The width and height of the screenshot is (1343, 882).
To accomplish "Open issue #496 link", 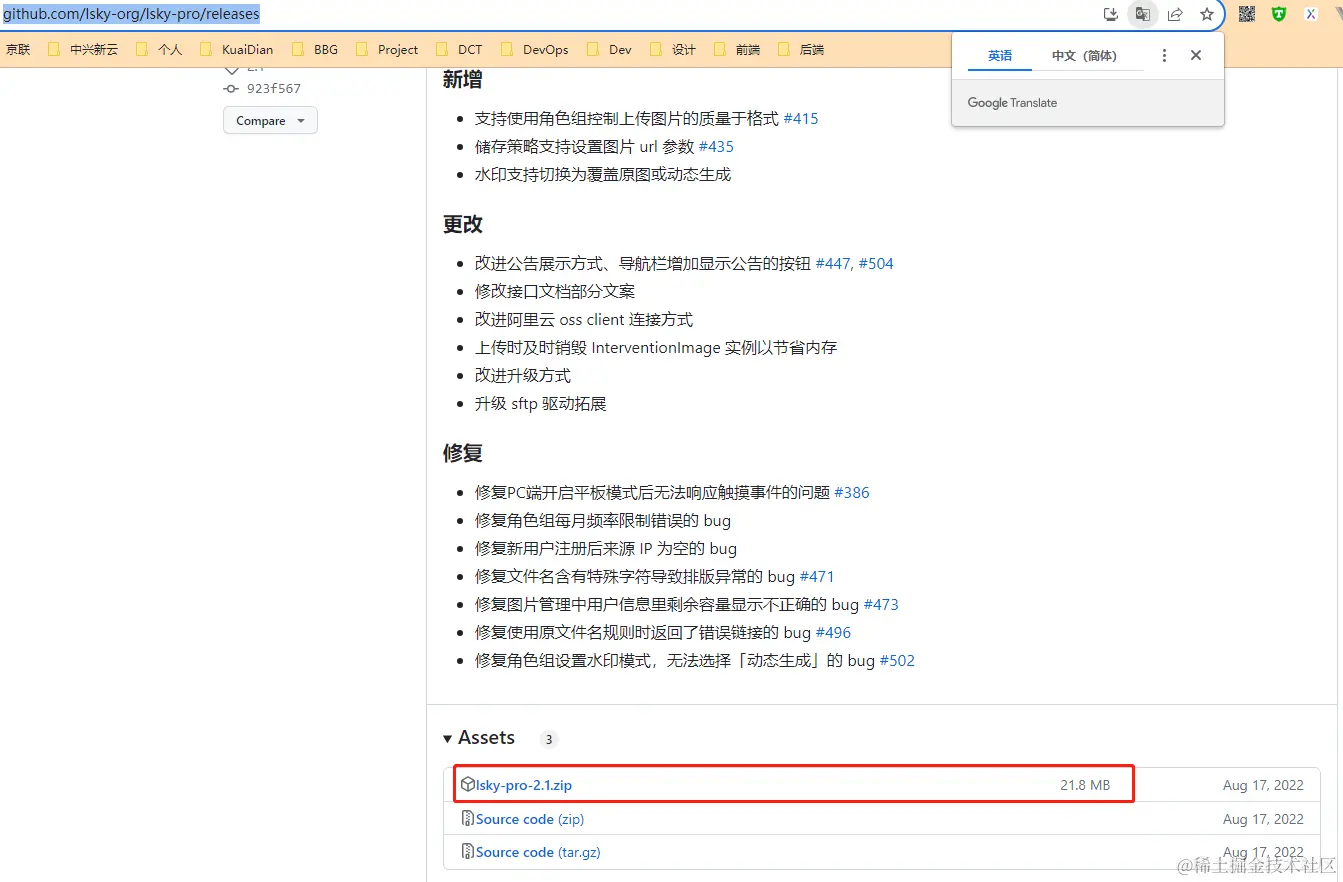I will pos(833,633).
